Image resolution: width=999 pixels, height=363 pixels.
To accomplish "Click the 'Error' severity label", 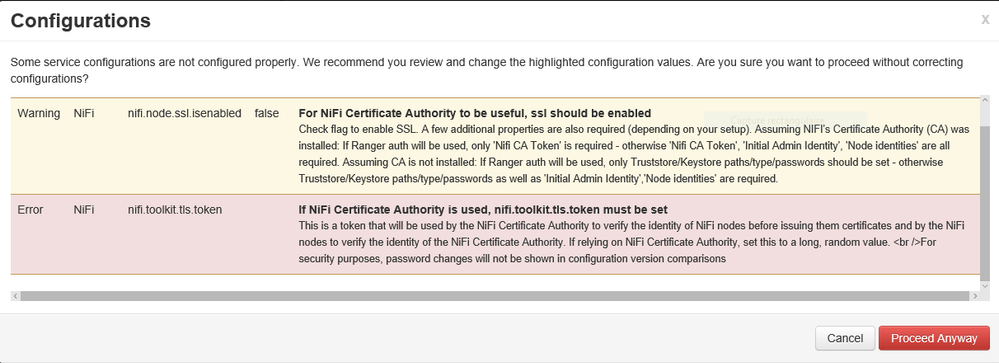I will (30, 209).
